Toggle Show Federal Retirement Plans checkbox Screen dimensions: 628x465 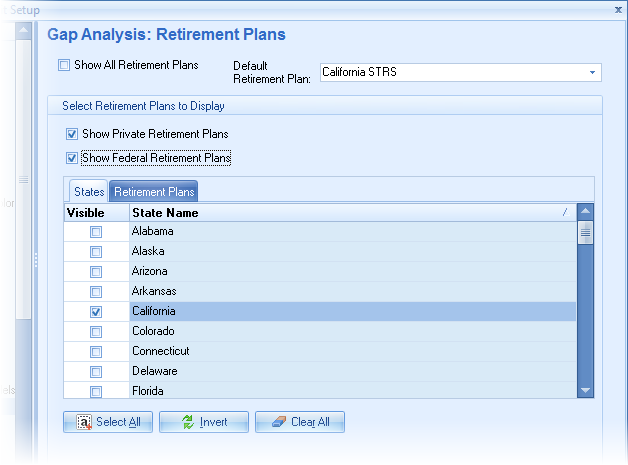pos(72,158)
